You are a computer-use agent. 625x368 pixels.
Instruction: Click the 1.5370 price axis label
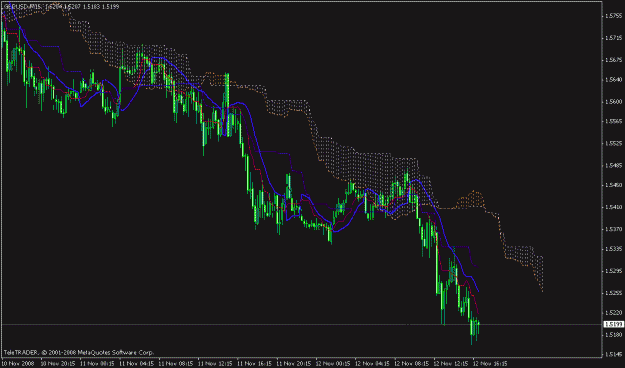tap(614, 229)
